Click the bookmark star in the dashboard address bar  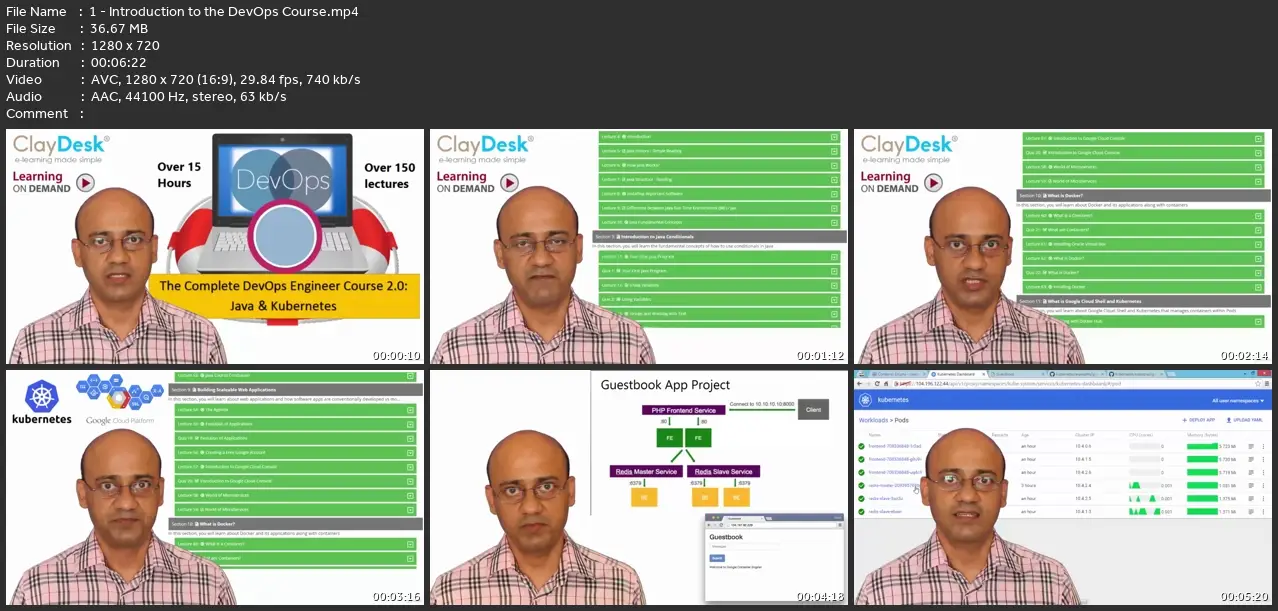click(x=1258, y=384)
